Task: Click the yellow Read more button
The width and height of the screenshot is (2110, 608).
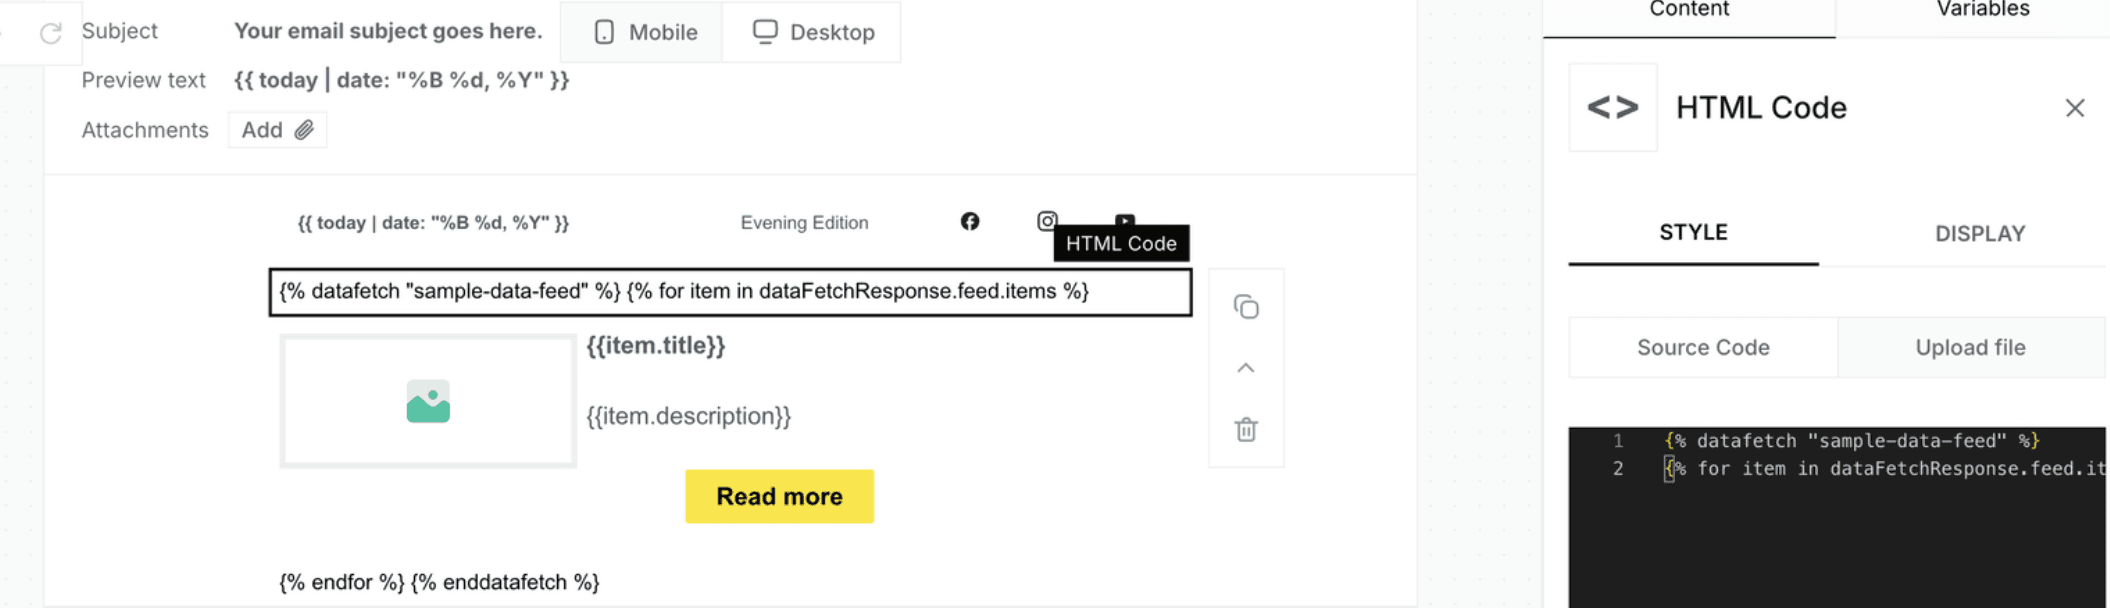Action: click(x=779, y=496)
